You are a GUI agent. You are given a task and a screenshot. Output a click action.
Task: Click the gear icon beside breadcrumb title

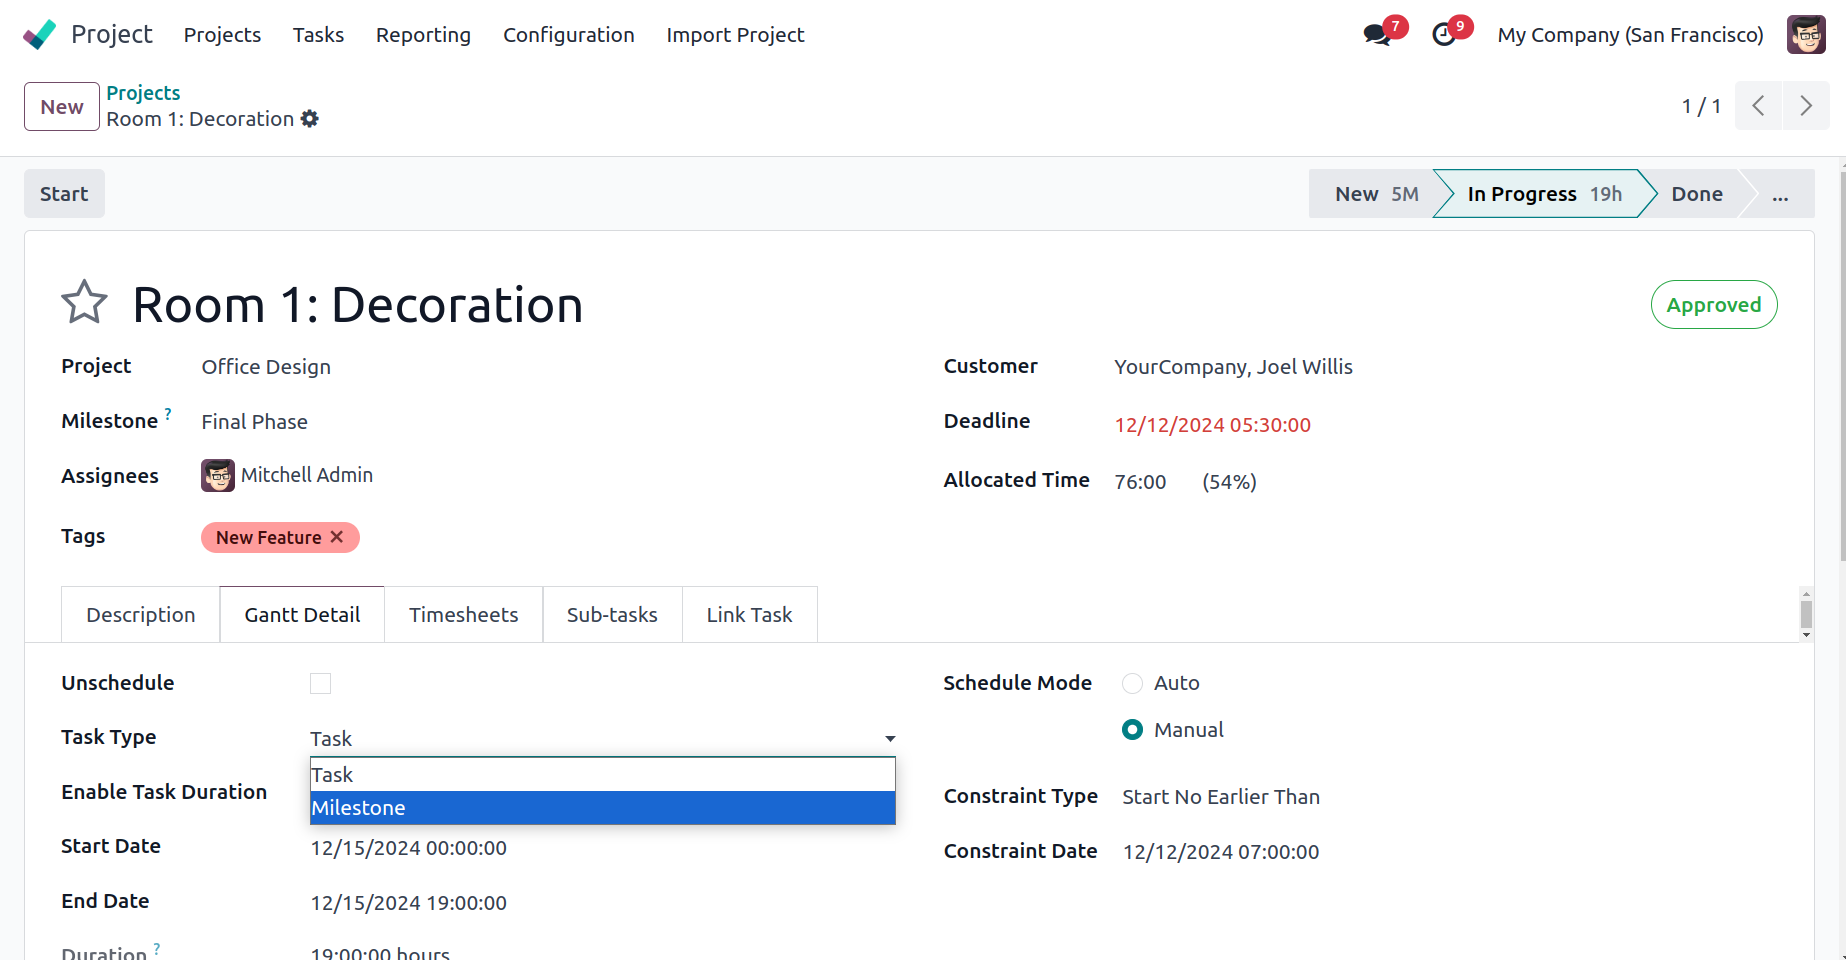coord(310,119)
